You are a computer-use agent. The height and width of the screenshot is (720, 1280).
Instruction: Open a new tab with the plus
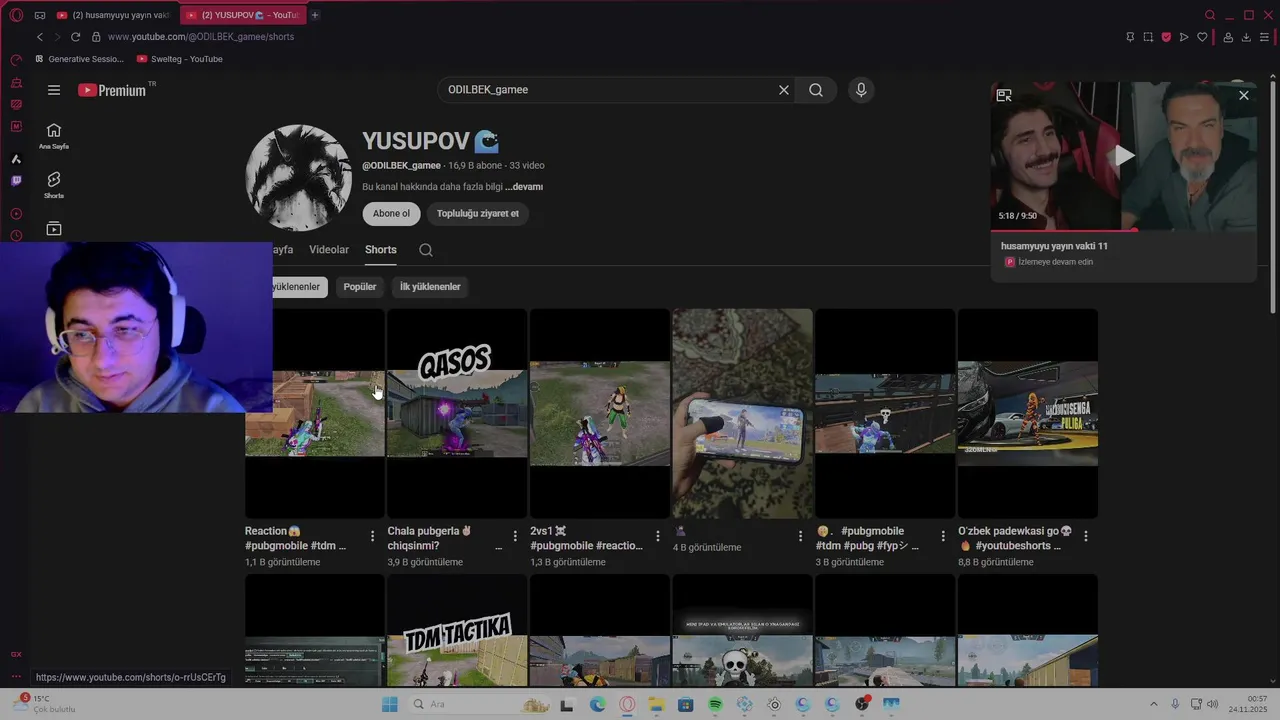pyautogui.click(x=314, y=15)
